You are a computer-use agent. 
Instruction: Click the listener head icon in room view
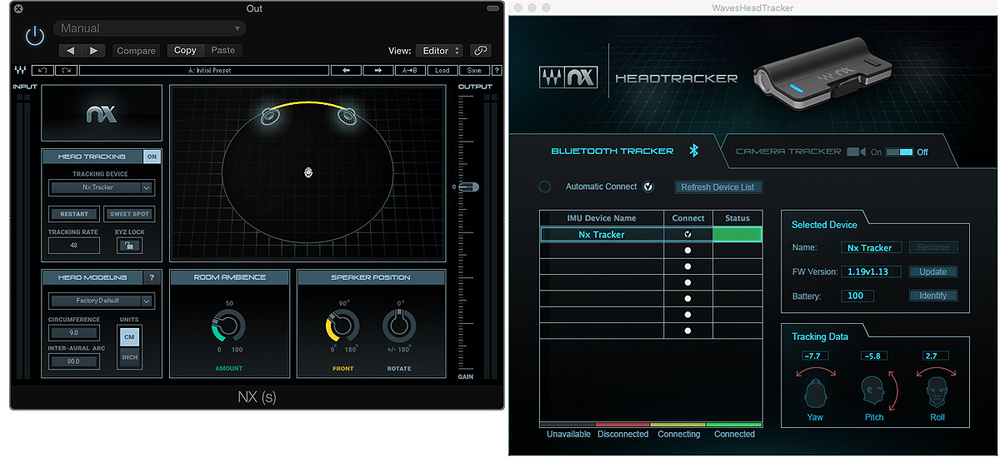tap(309, 172)
